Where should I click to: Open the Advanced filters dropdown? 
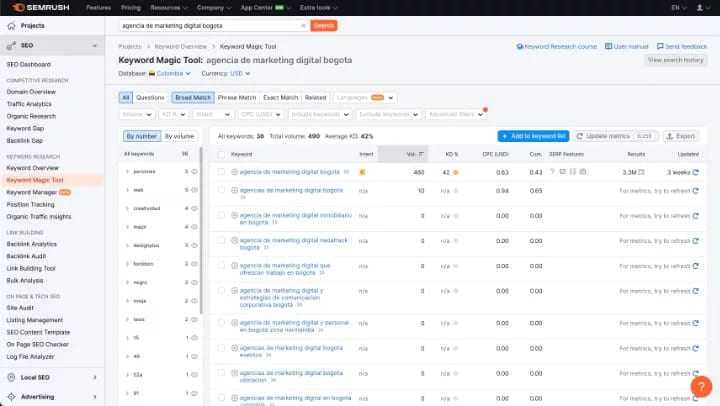tap(456, 114)
